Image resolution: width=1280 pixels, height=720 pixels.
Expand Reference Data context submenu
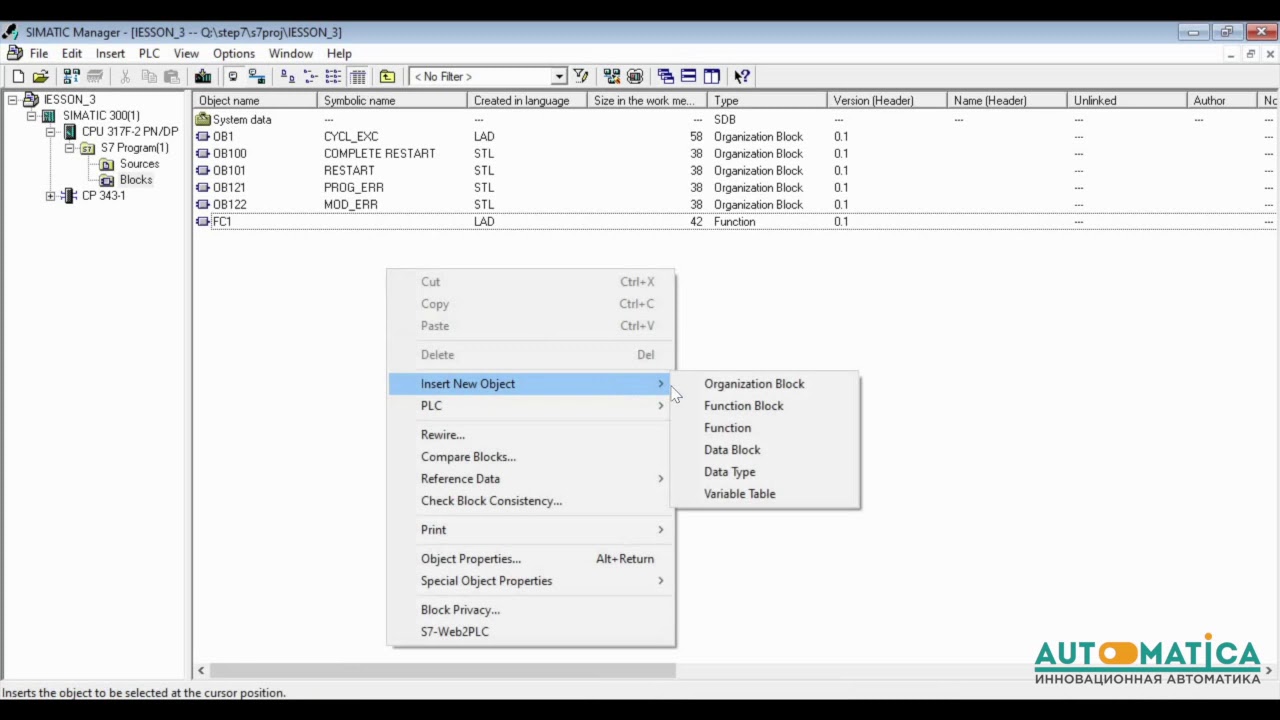point(531,479)
